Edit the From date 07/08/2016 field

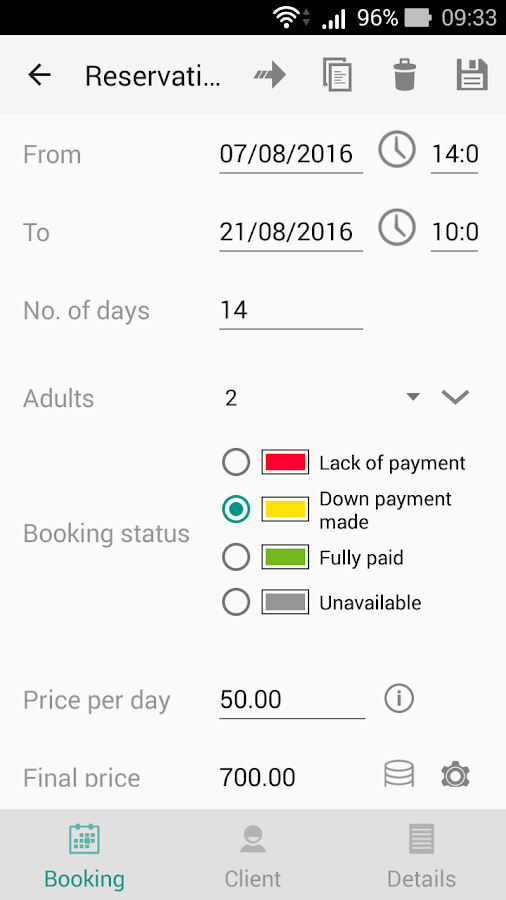click(291, 154)
